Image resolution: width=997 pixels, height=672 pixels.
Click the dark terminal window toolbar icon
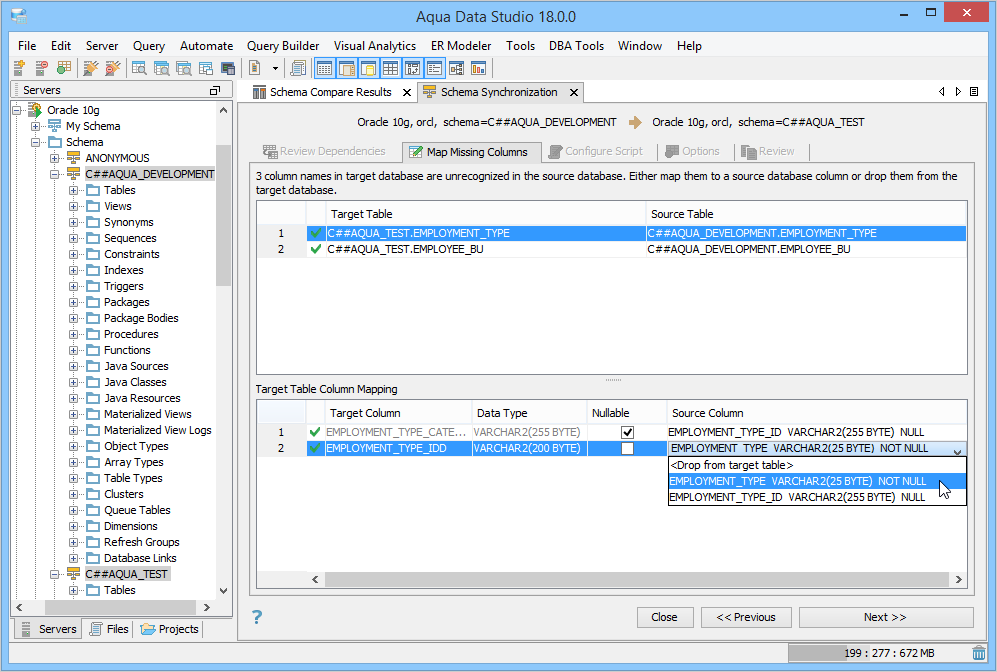pyautogui.click(x=228, y=67)
